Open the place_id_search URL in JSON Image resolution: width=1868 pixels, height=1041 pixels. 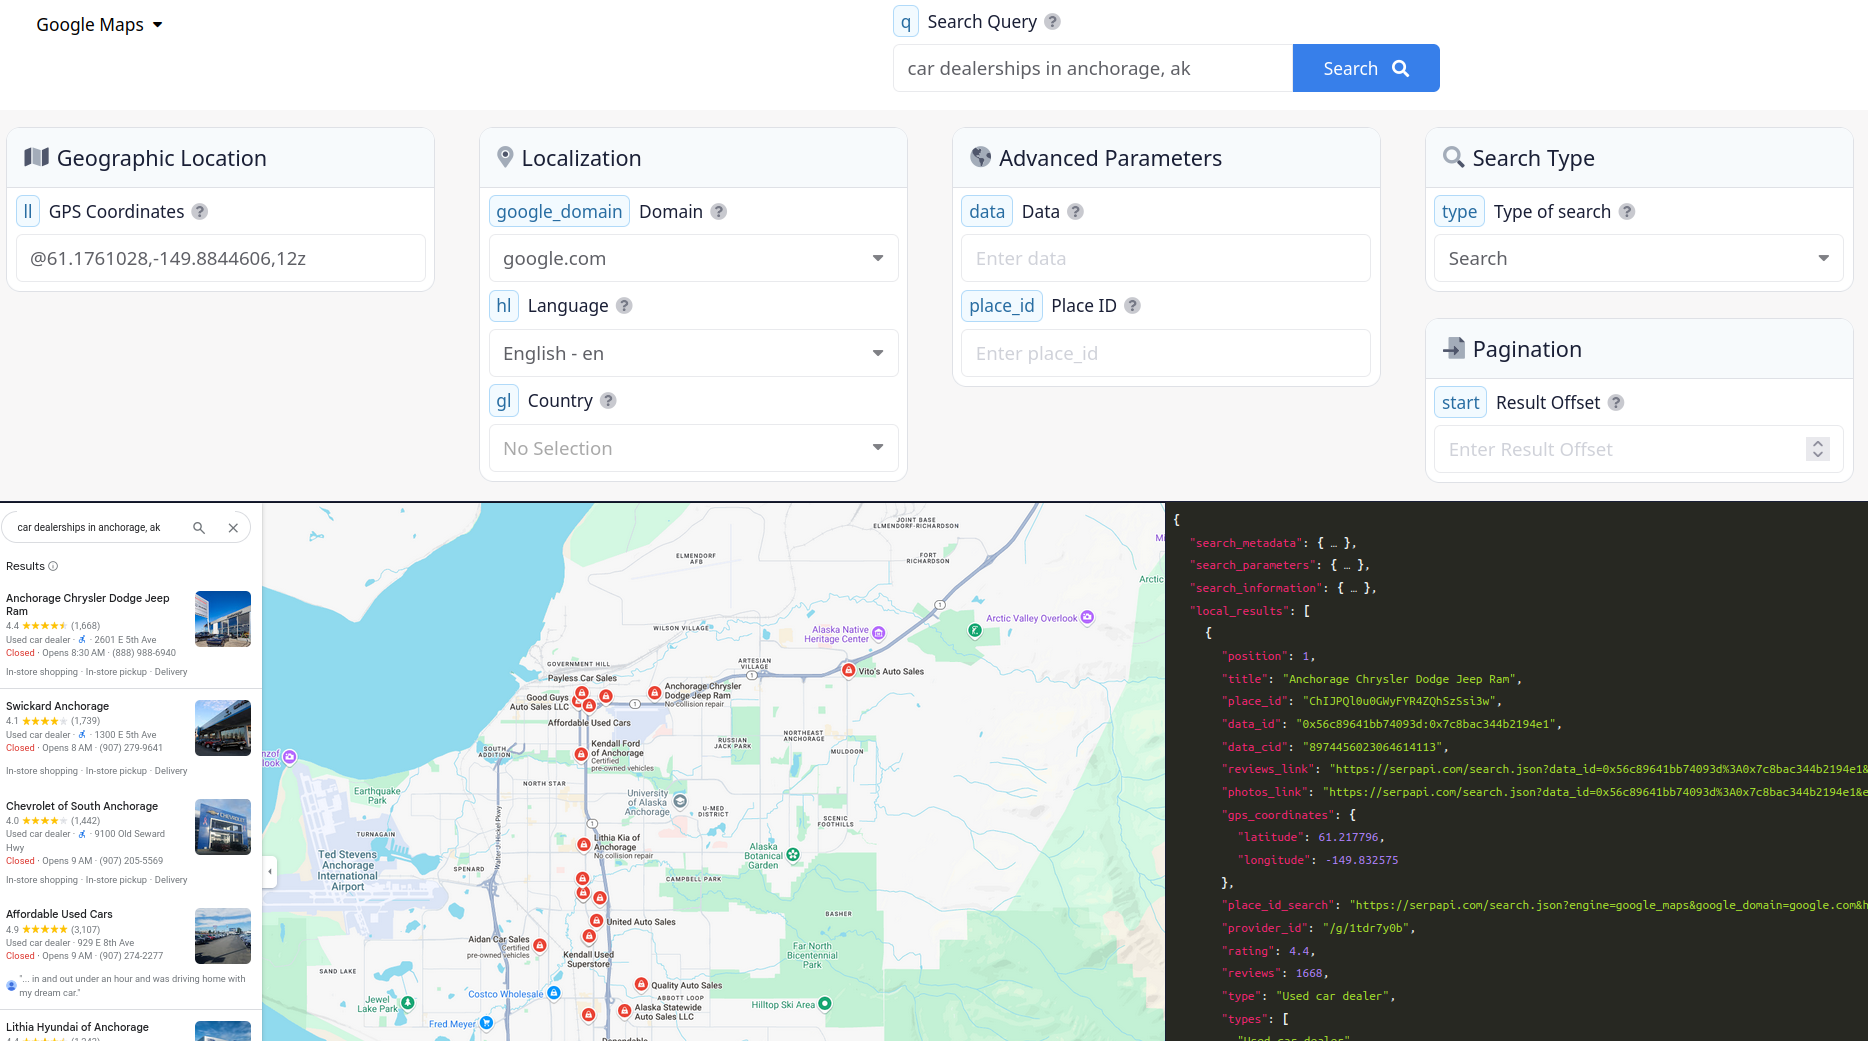(x=1609, y=905)
